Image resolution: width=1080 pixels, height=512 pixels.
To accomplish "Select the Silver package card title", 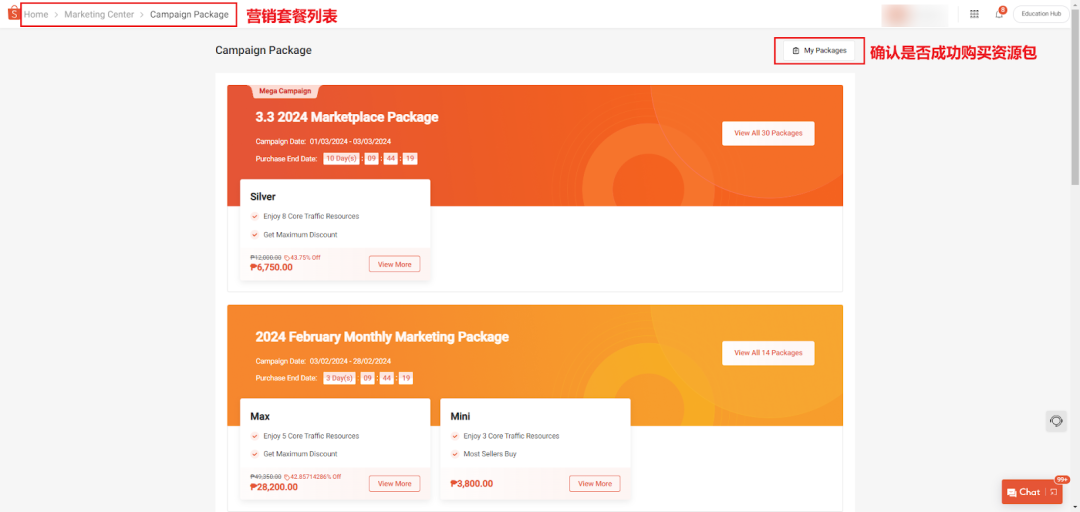I will click(x=263, y=197).
